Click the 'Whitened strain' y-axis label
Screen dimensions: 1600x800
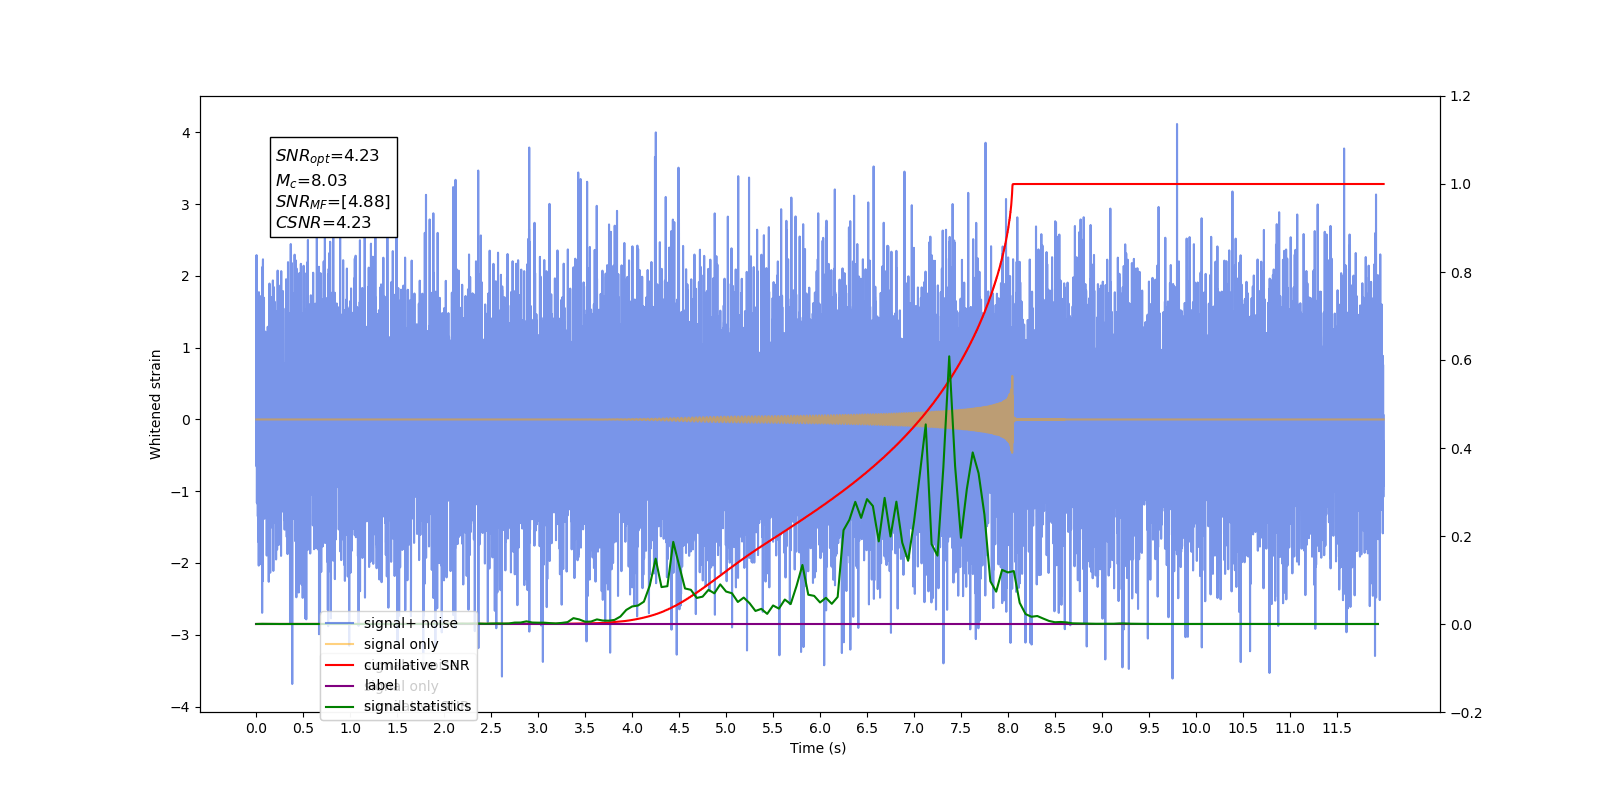pyautogui.click(x=155, y=404)
